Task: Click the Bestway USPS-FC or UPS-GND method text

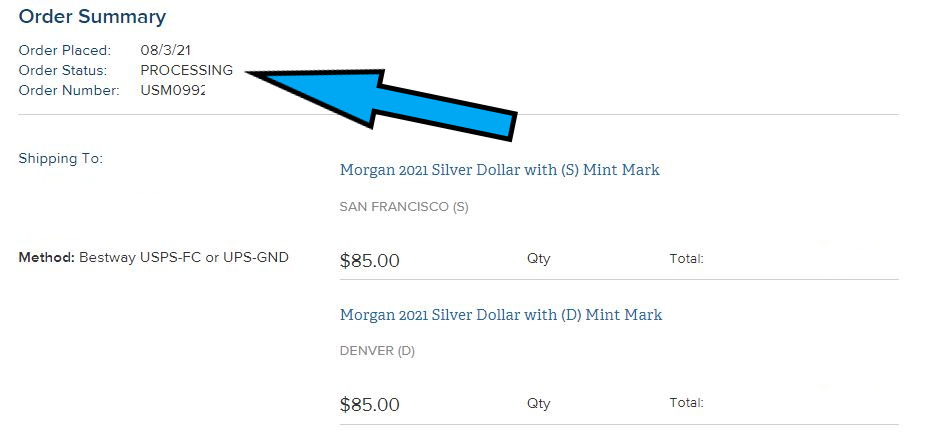Action: click(x=184, y=258)
